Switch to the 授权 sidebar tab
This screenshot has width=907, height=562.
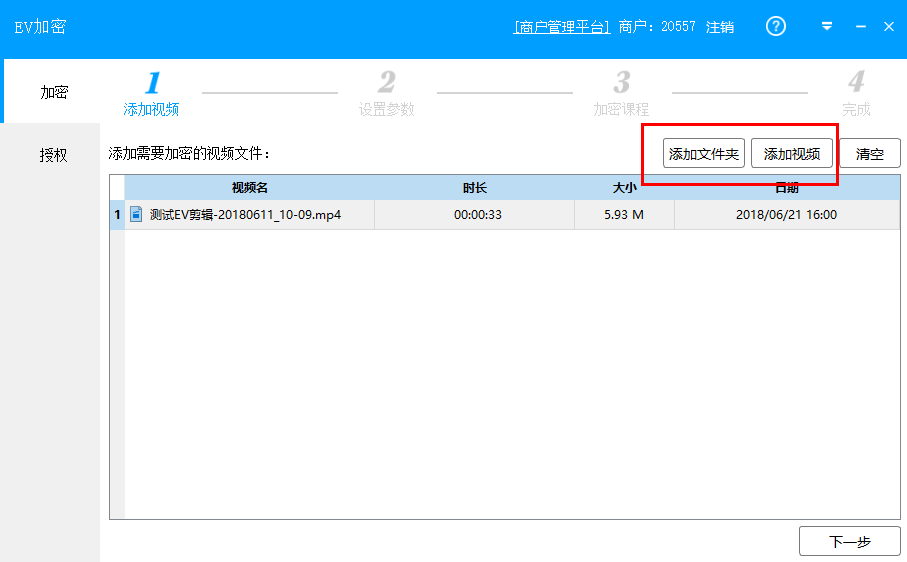(x=53, y=155)
